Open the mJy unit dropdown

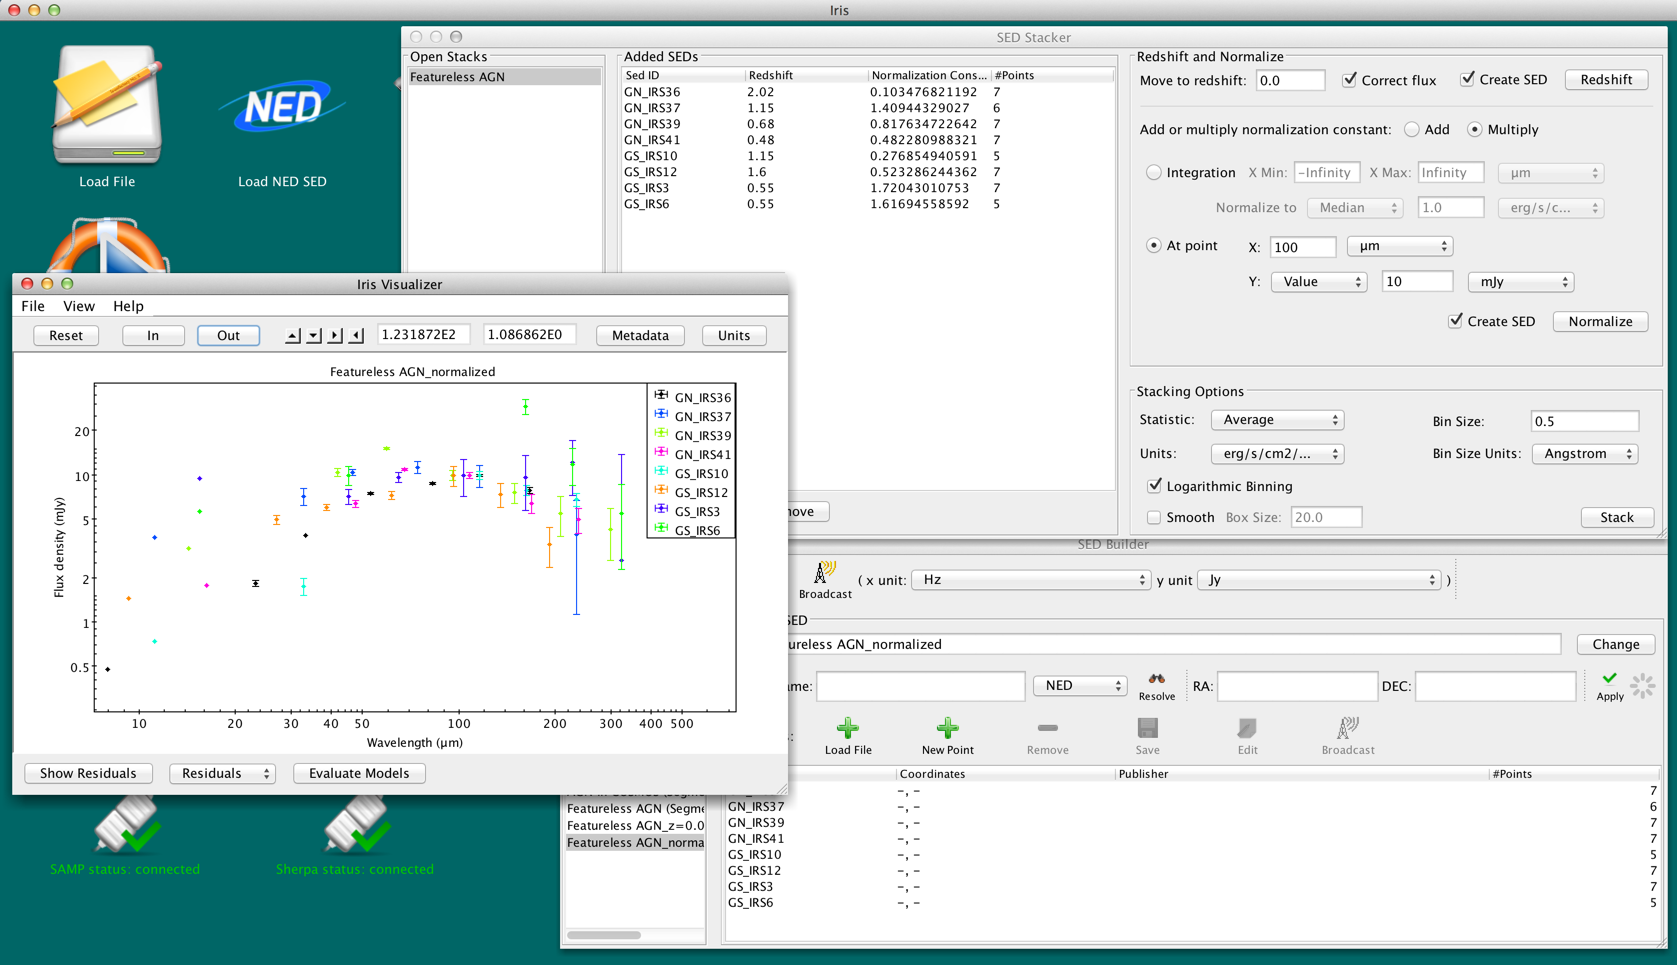1520,282
